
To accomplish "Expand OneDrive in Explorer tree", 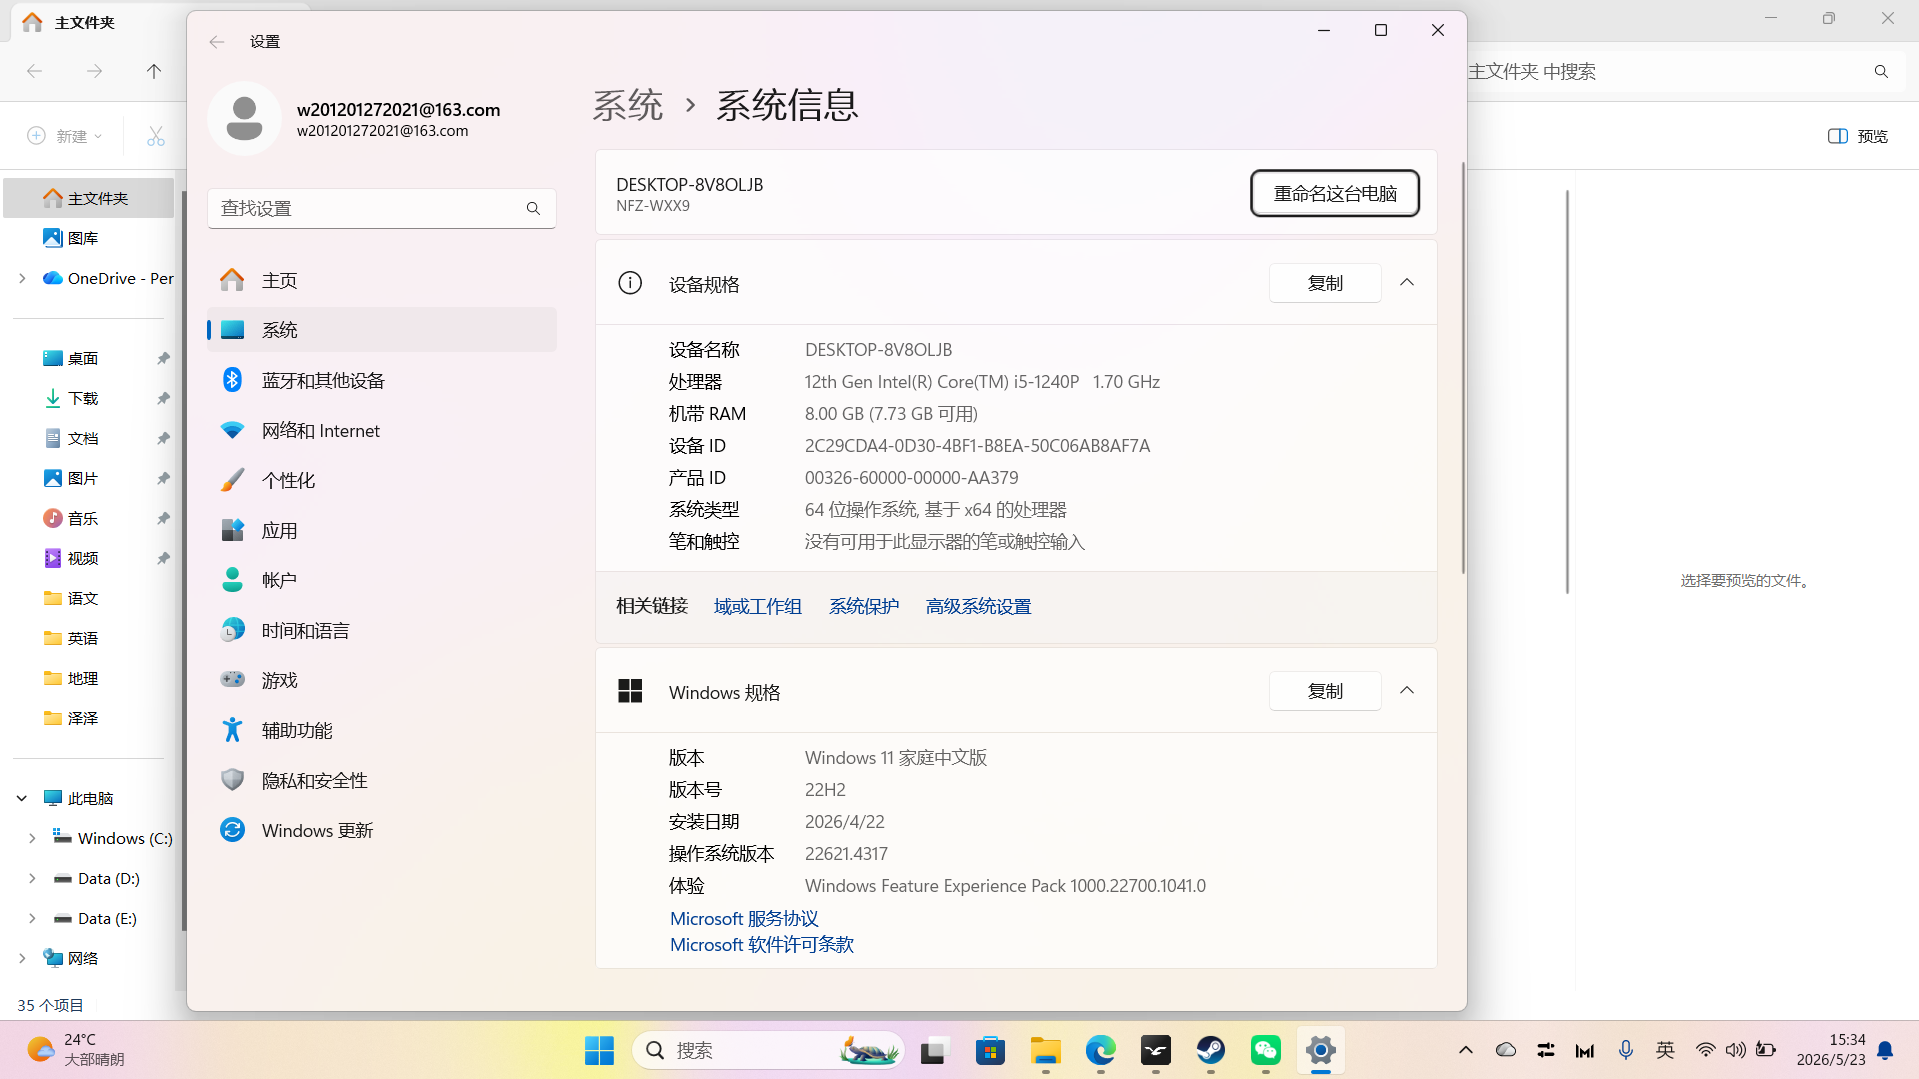I will tap(22, 278).
